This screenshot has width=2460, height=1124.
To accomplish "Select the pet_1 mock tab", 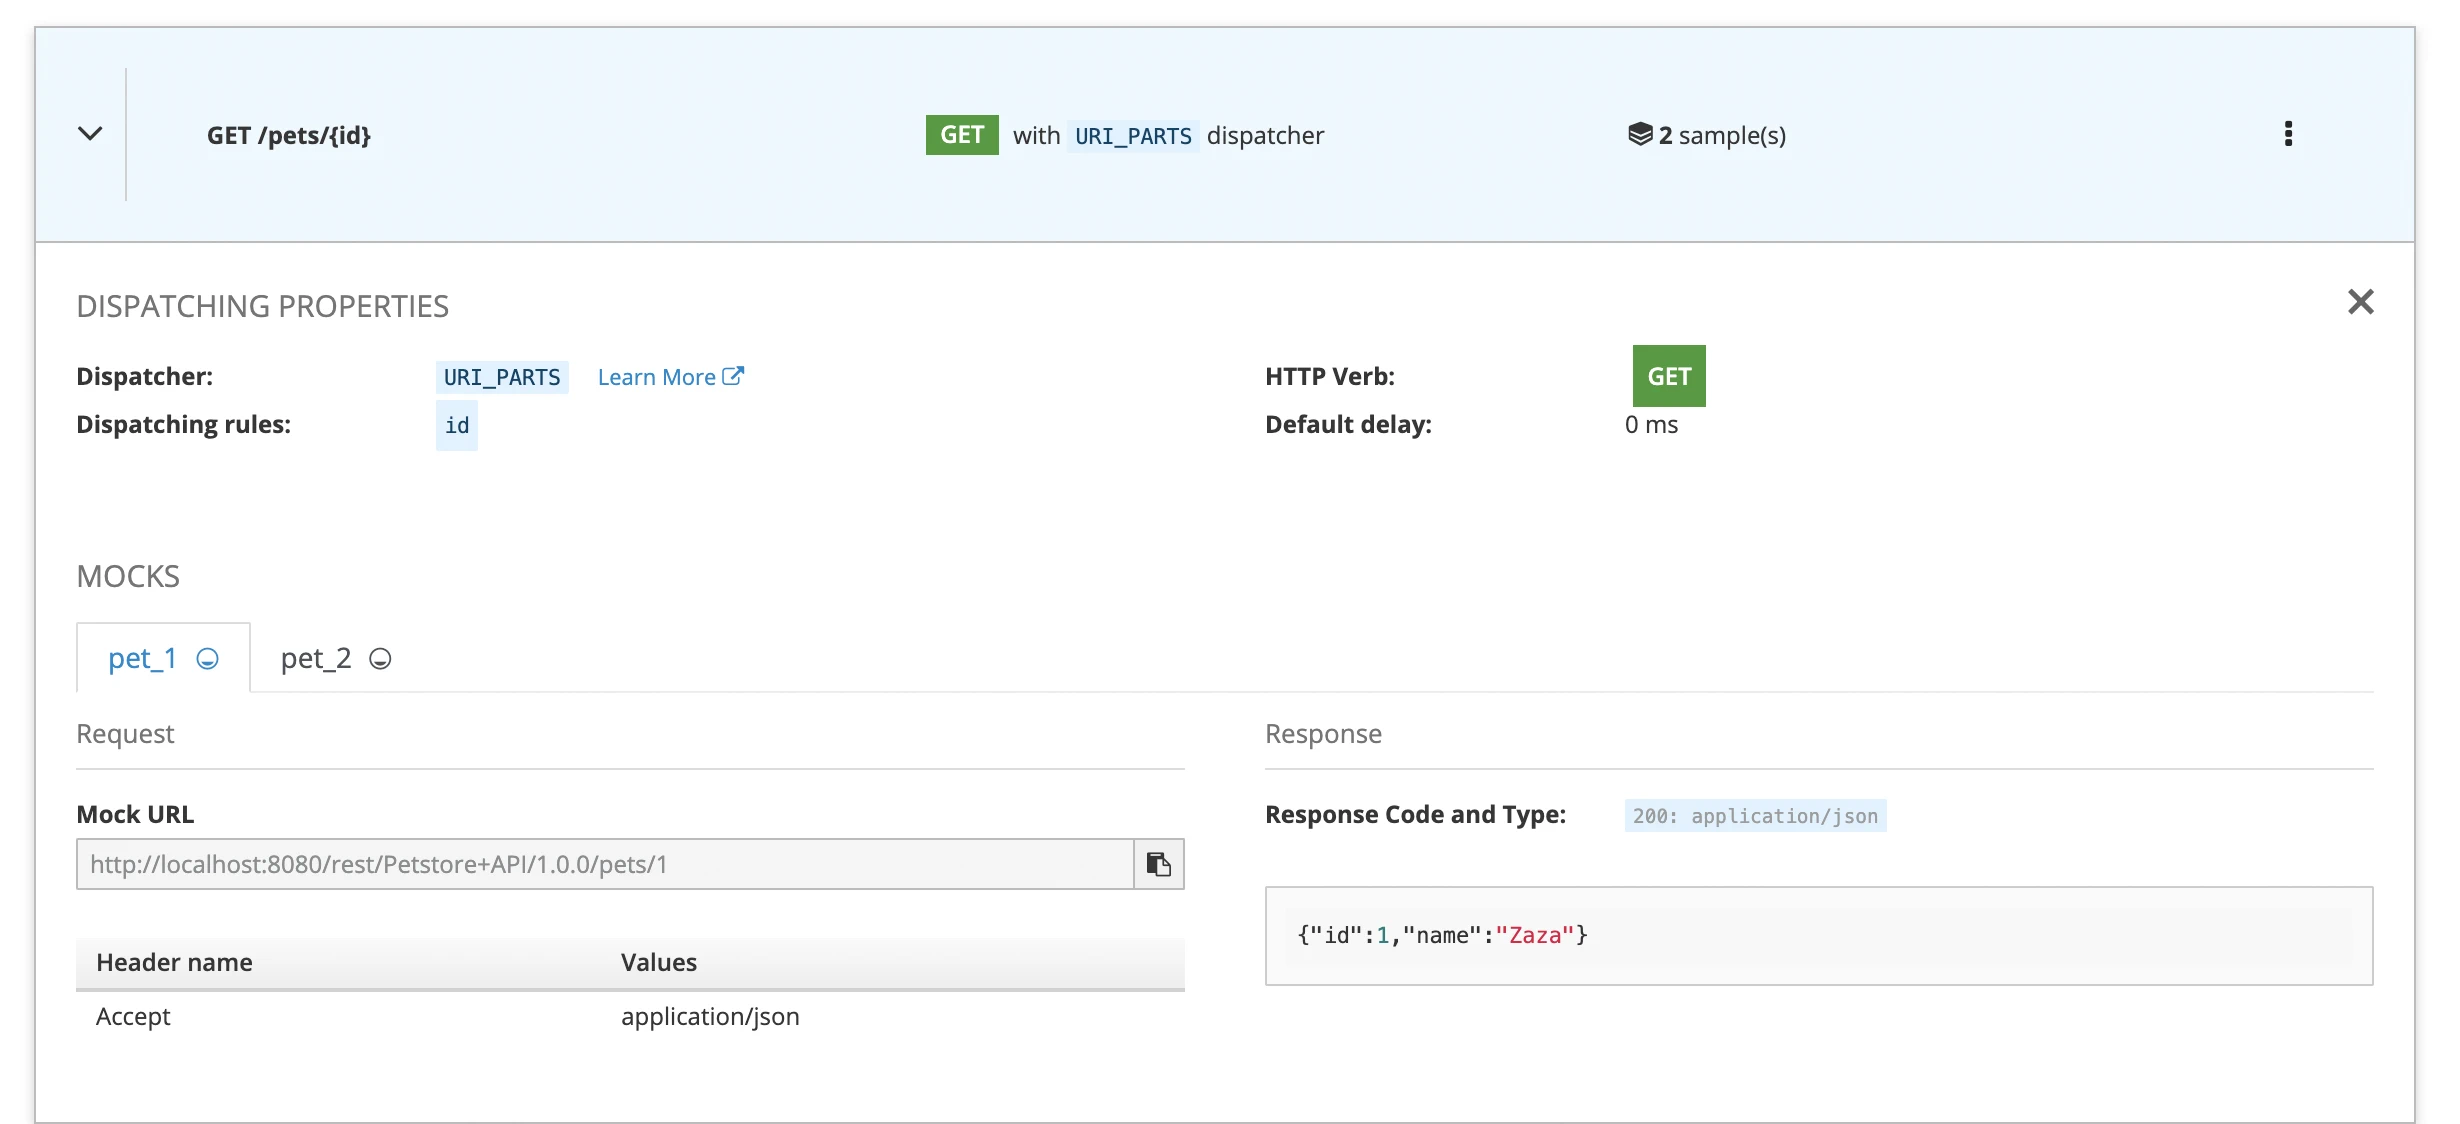I will pos(142,658).
